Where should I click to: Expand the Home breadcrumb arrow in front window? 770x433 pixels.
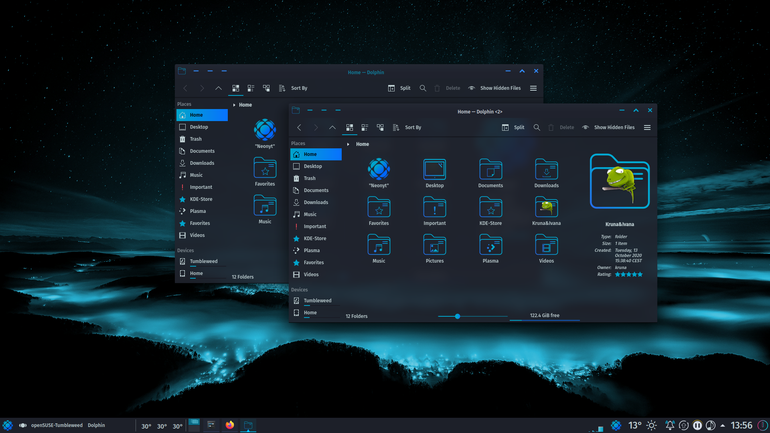(x=348, y=144)
